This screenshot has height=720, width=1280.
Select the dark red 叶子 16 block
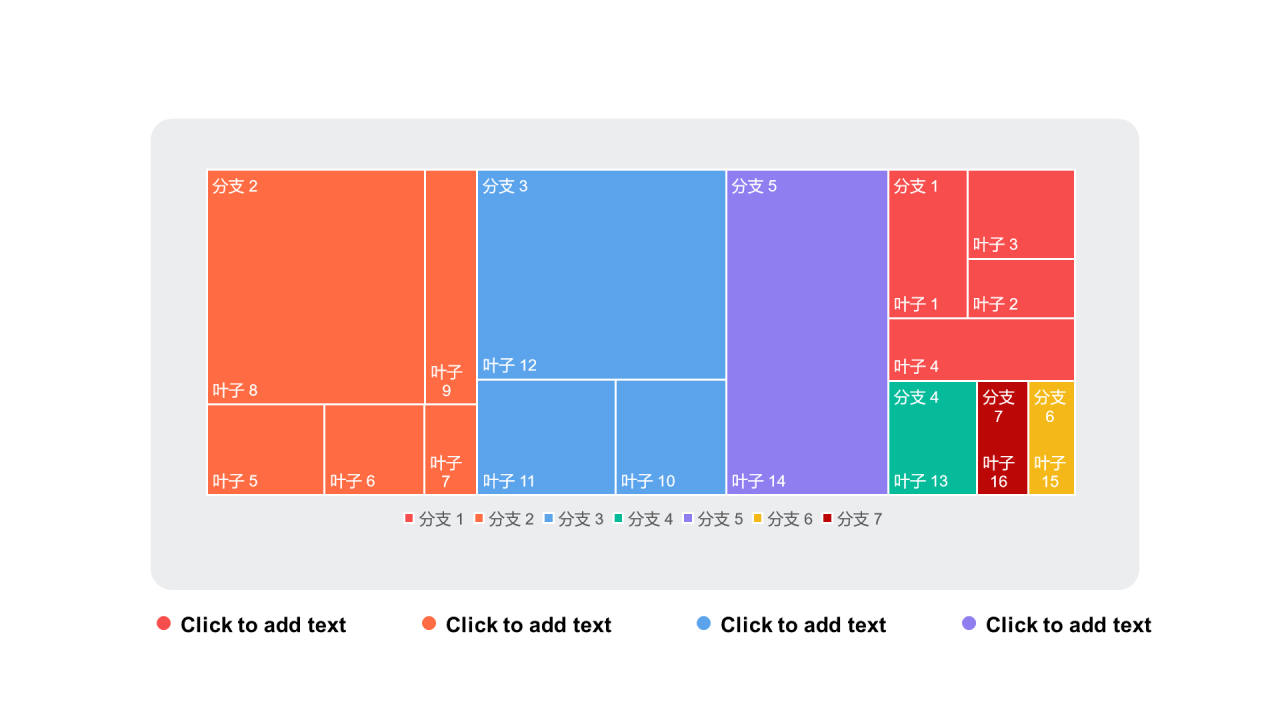pos(1002,438)
